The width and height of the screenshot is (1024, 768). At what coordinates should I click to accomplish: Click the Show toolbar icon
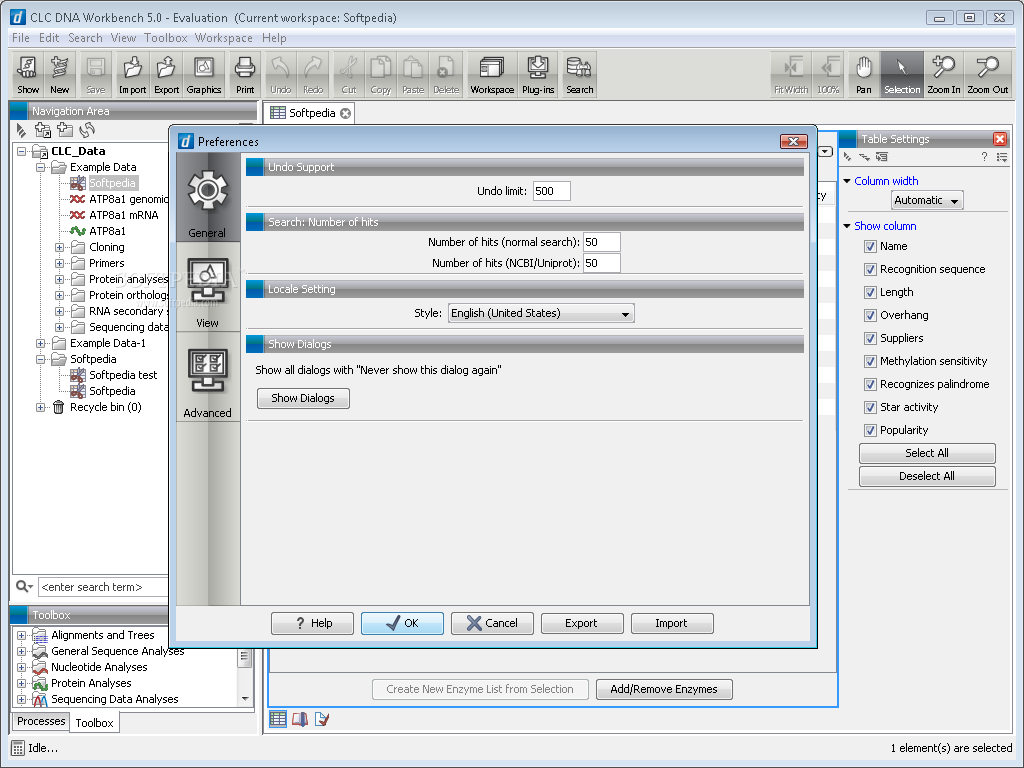coord(28,74)
